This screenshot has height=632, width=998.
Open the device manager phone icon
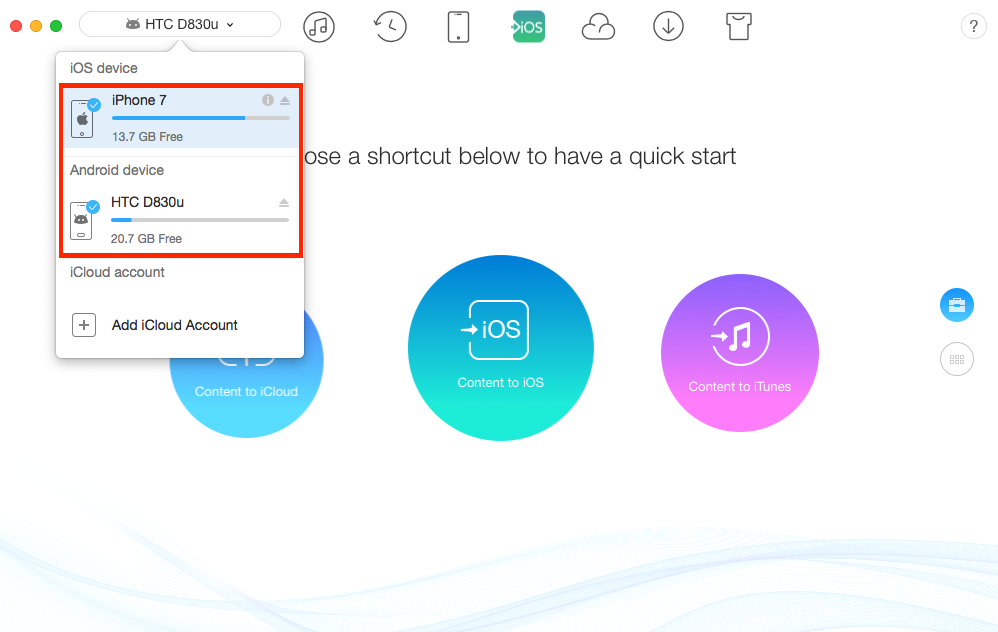tap(458, 27)
